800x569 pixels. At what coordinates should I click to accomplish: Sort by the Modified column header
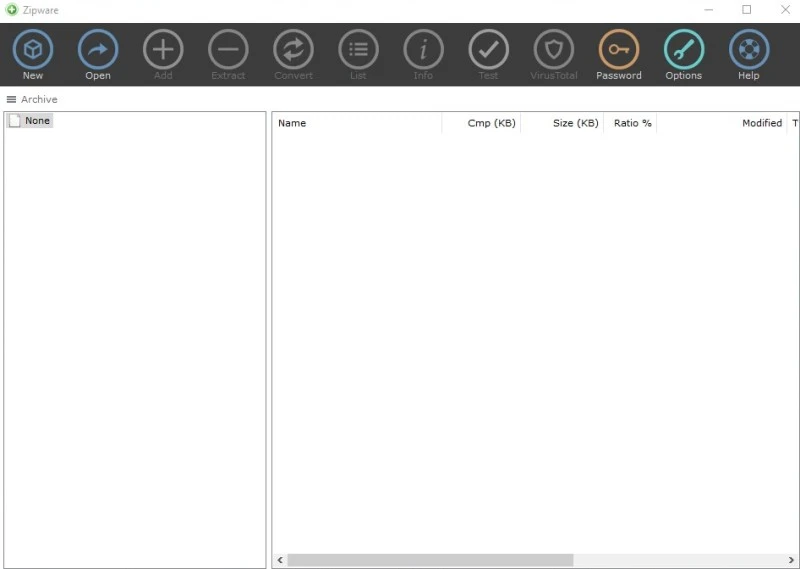[721, 123]
